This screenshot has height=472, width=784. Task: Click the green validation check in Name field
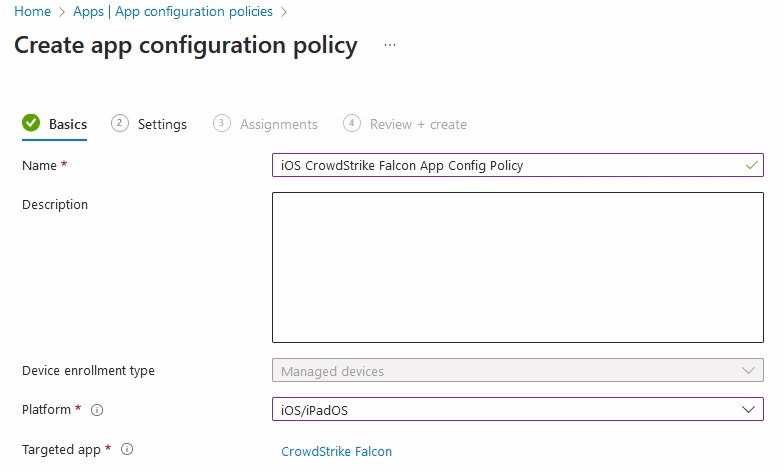(751, 165)
